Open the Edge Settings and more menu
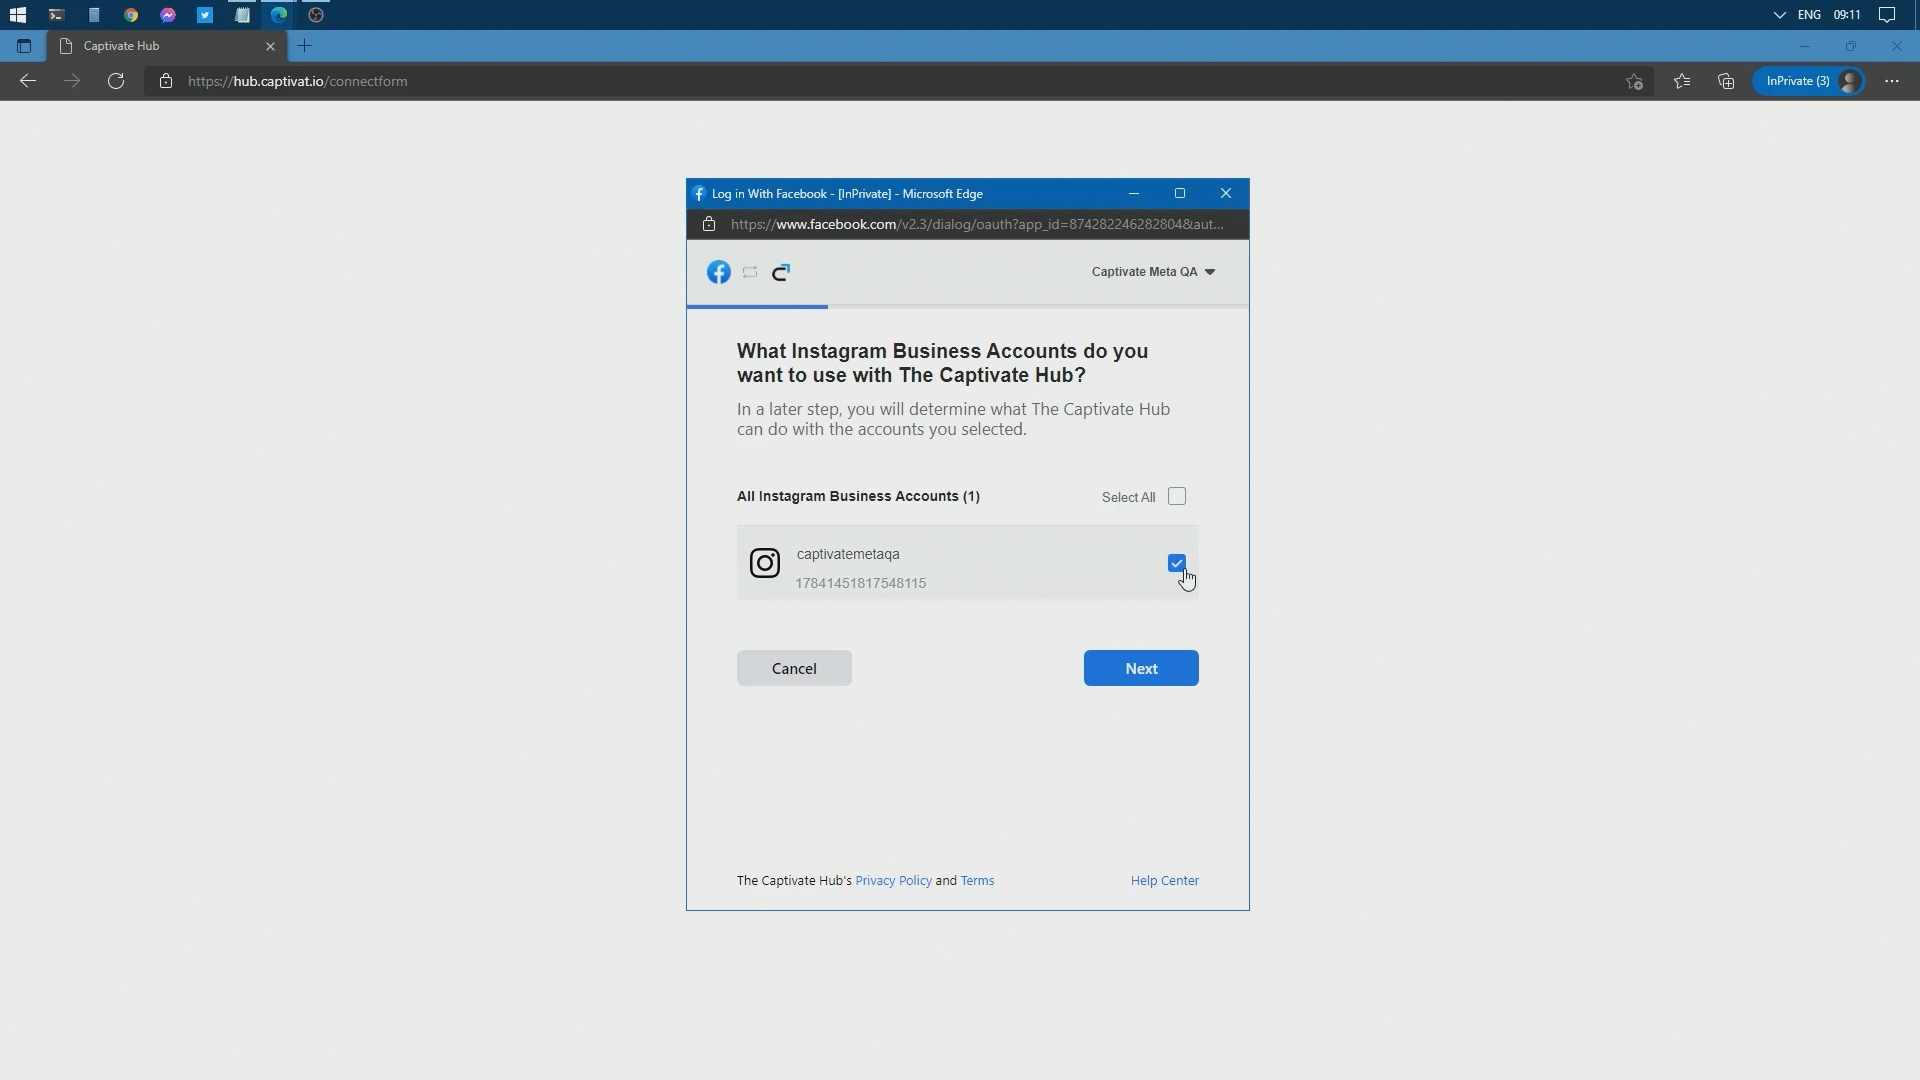The image size is (1920, 1080). pyautogui.click(x=1891, y=81)
